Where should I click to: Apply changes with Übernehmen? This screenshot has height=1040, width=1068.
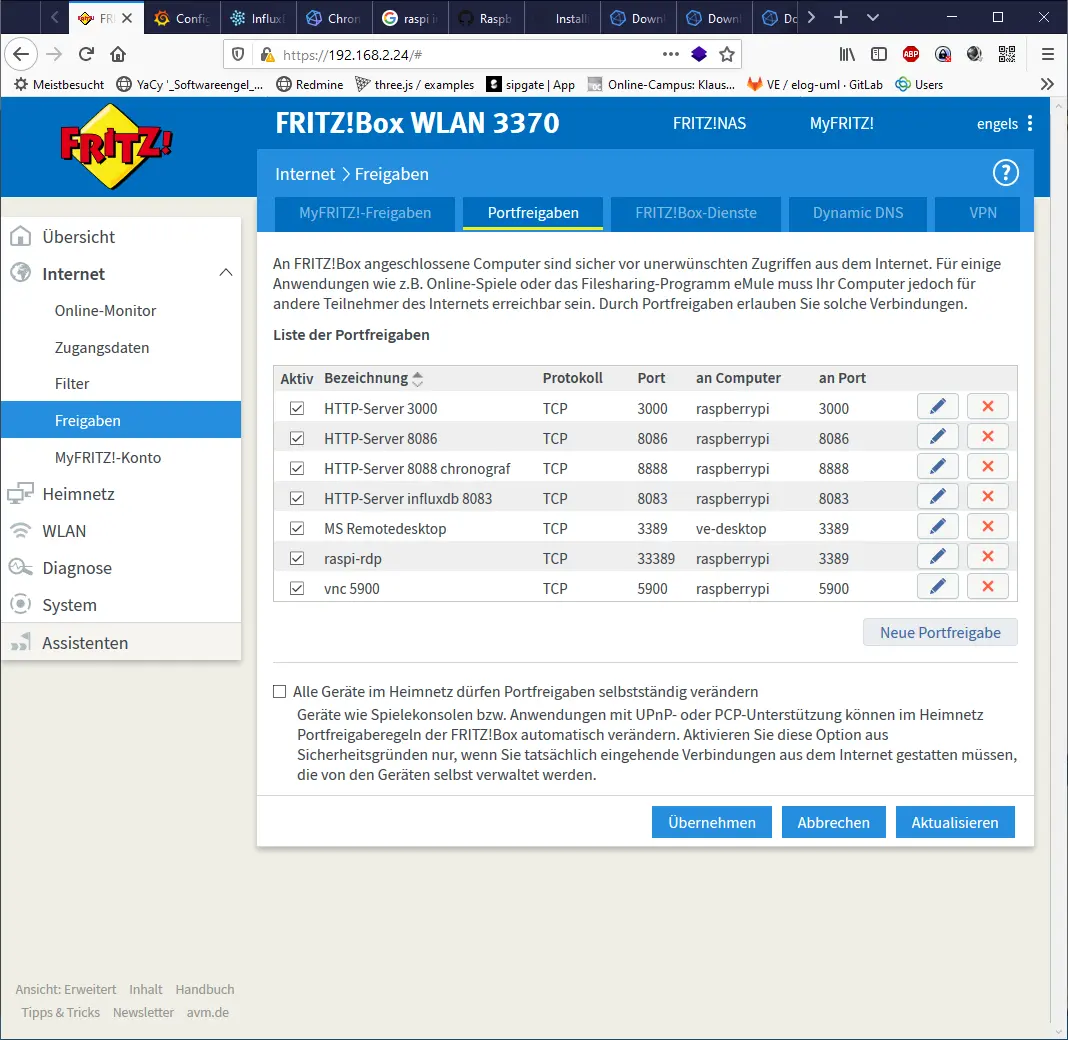[711, 821]
